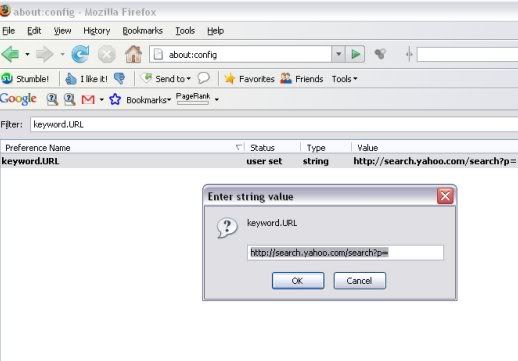This screenshot has height=361, width=518.
Task: Click the blue star bookmark icon
Action: (115, 99)
